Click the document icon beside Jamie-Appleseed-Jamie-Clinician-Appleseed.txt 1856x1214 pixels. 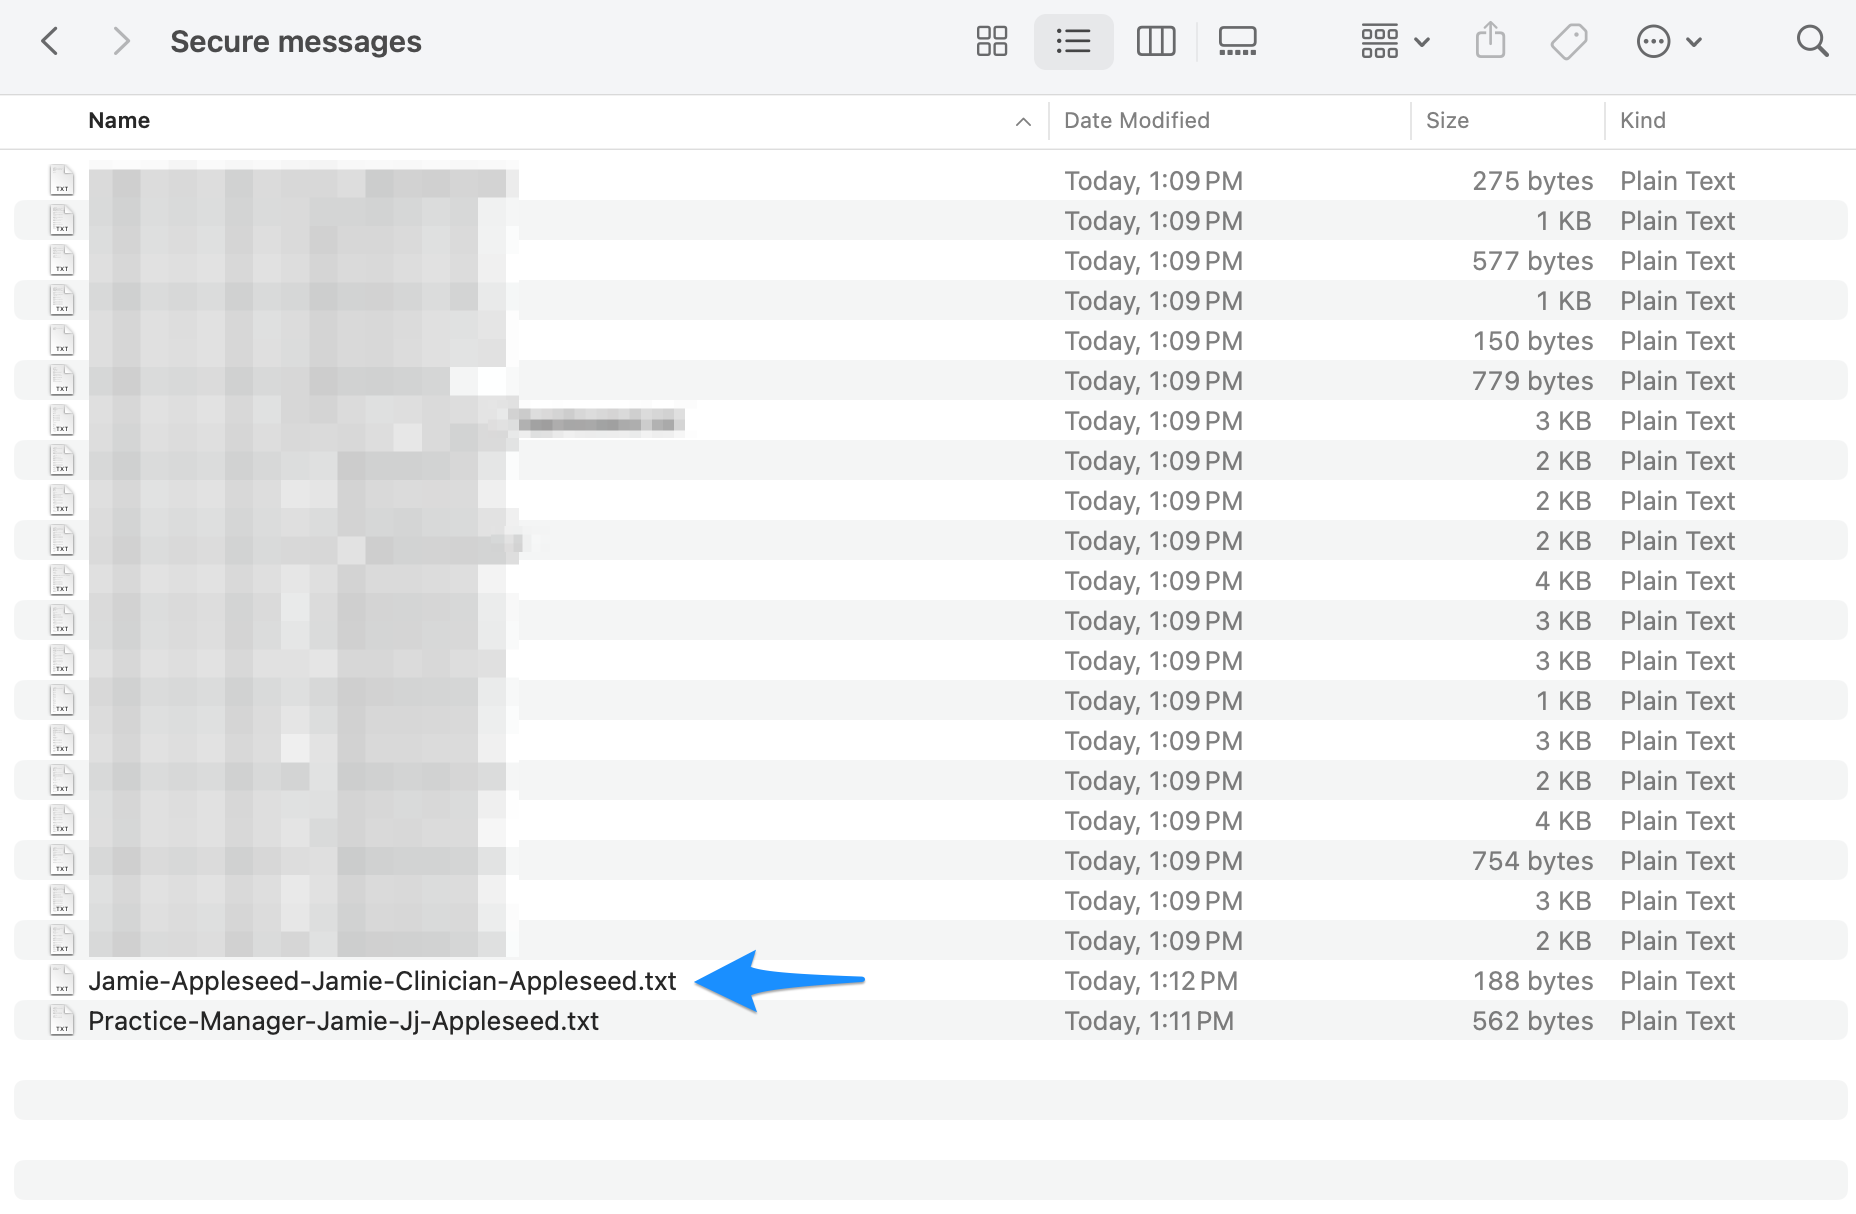point(62,981)
